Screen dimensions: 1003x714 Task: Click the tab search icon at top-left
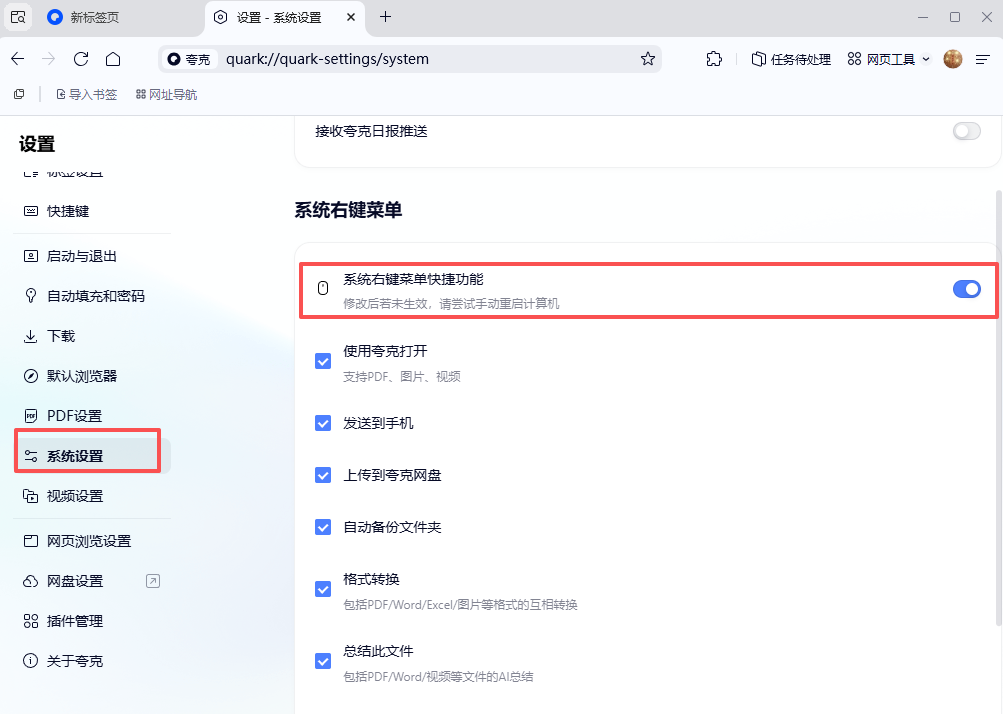tap(18, 17)
